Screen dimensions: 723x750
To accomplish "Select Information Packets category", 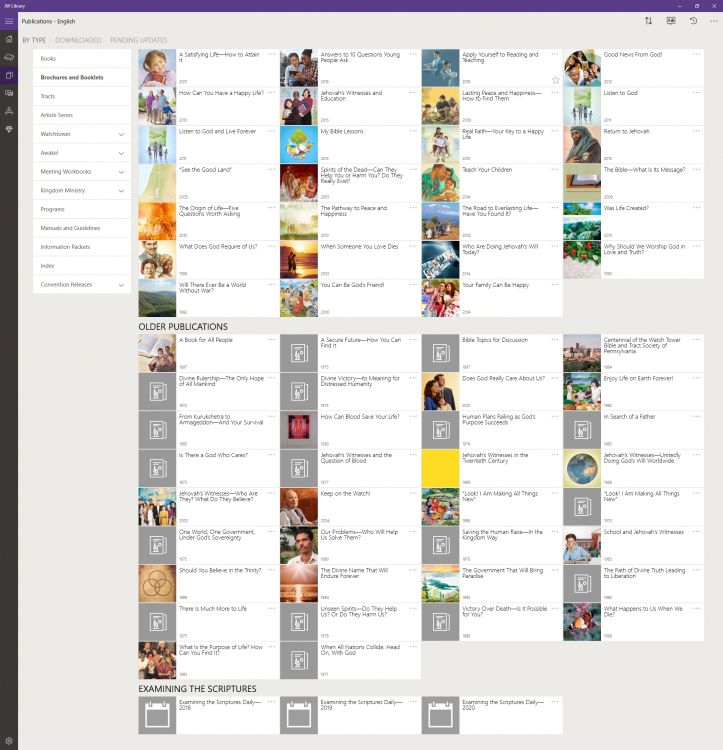I will click(82, 247).
